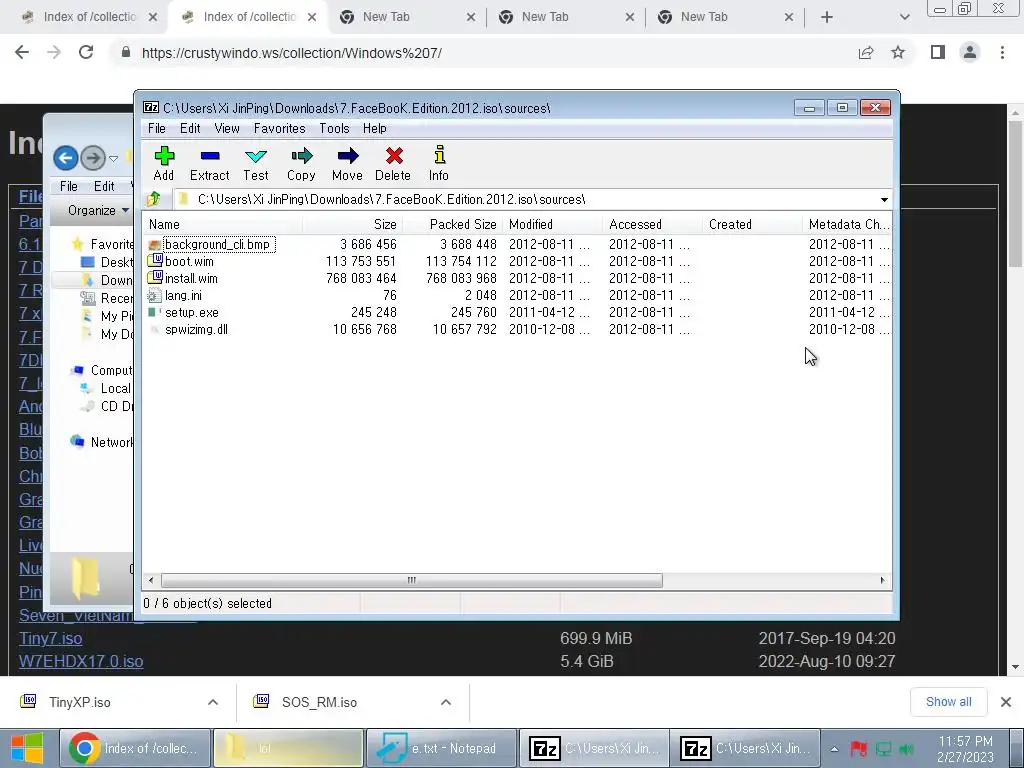Close the downloads bar
The height and width of the screenshot is (768, 1024).
[1006, 702]
